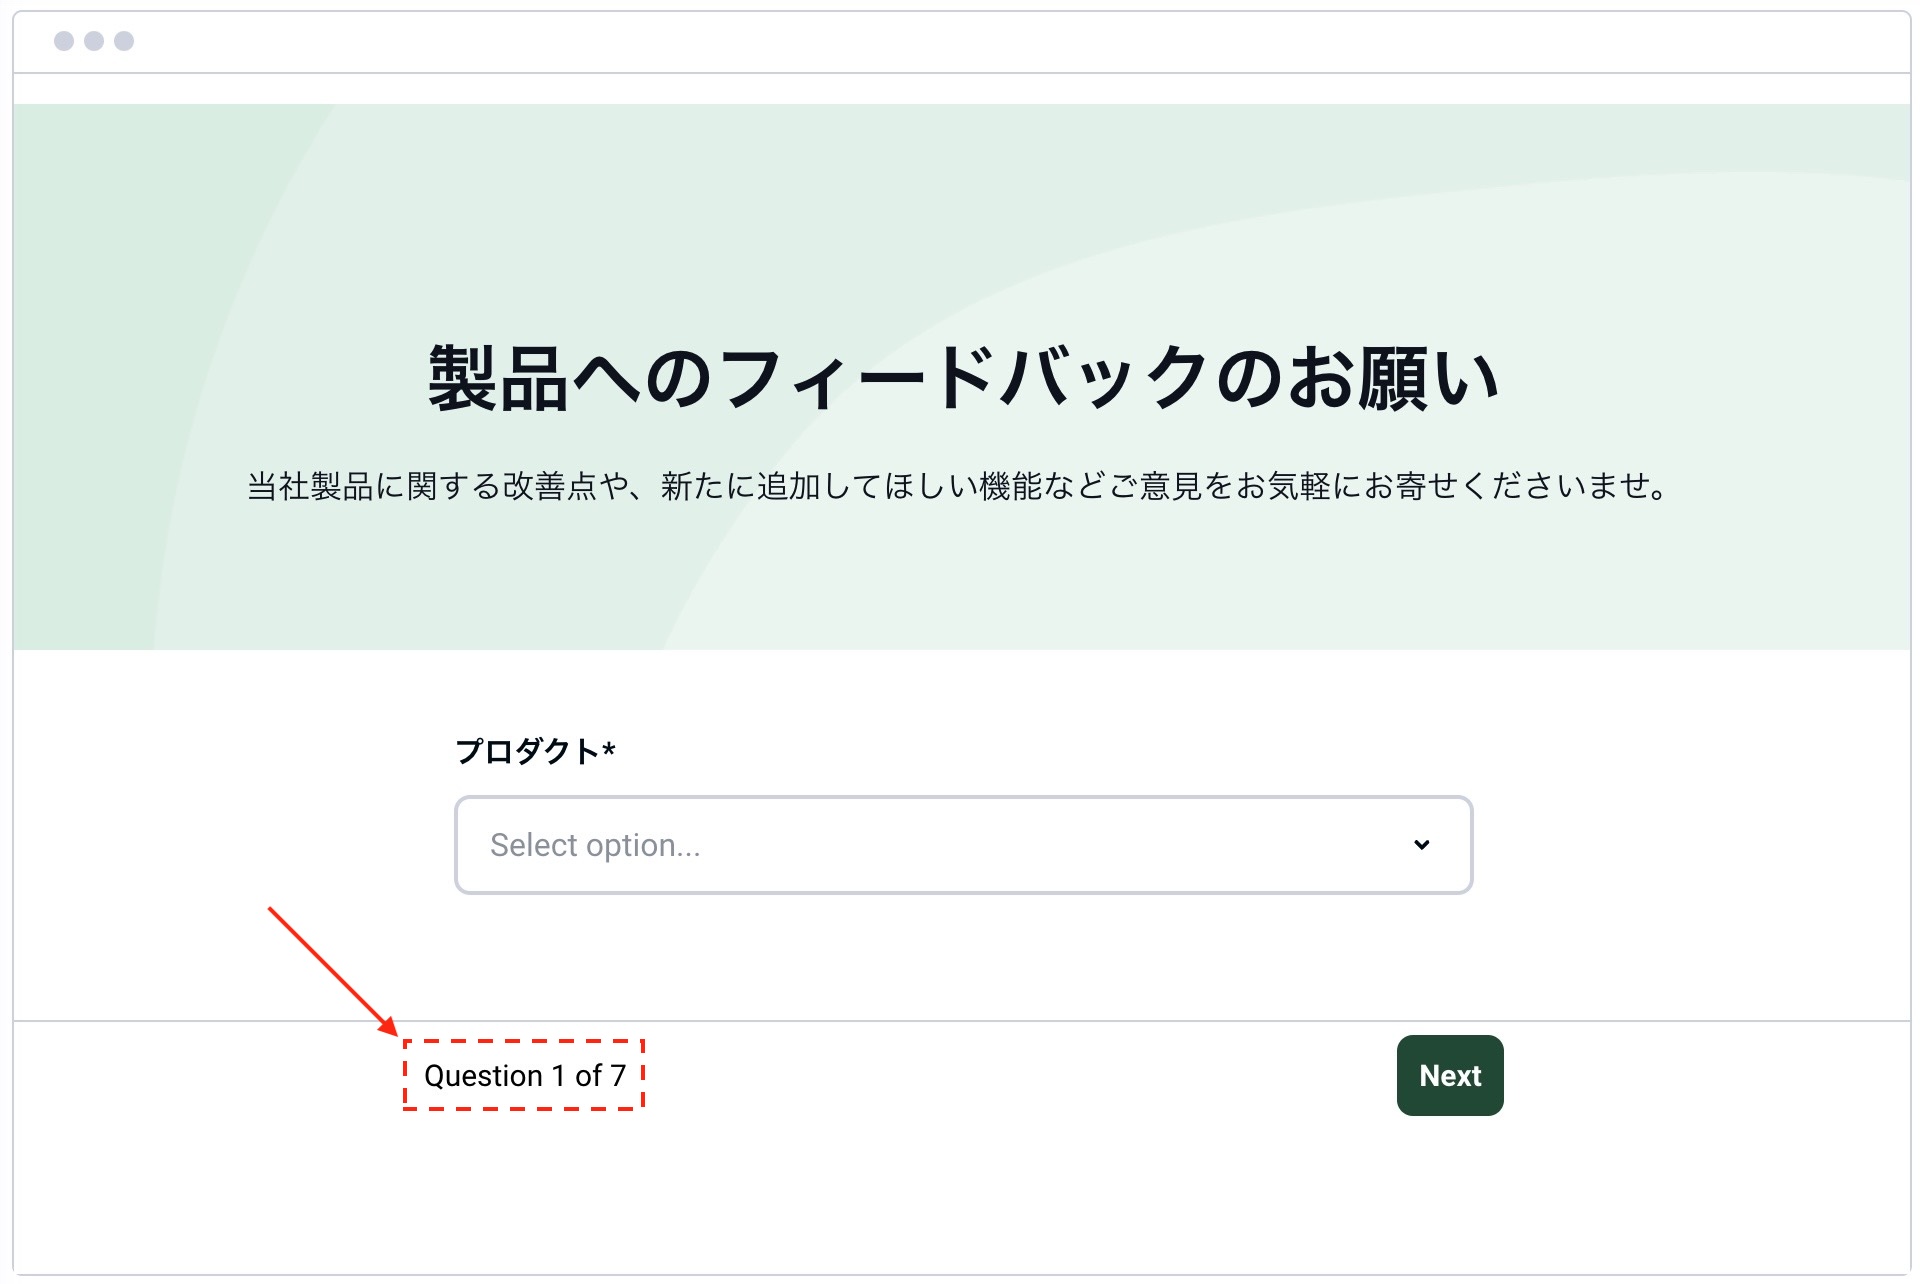
Task: Click the 製品へのフィードバックのお願い heading
Action: [963, 378]
